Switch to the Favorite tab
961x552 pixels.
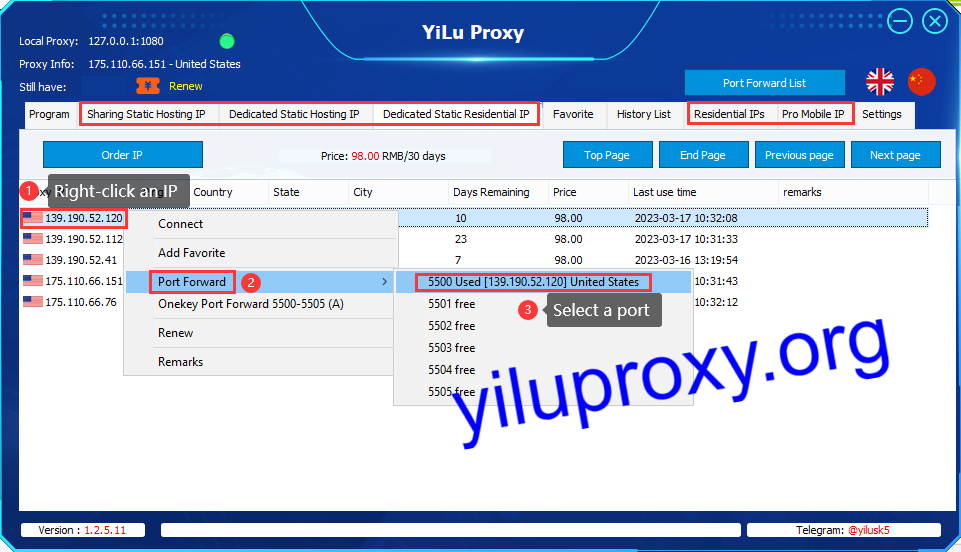pos(573,115)
